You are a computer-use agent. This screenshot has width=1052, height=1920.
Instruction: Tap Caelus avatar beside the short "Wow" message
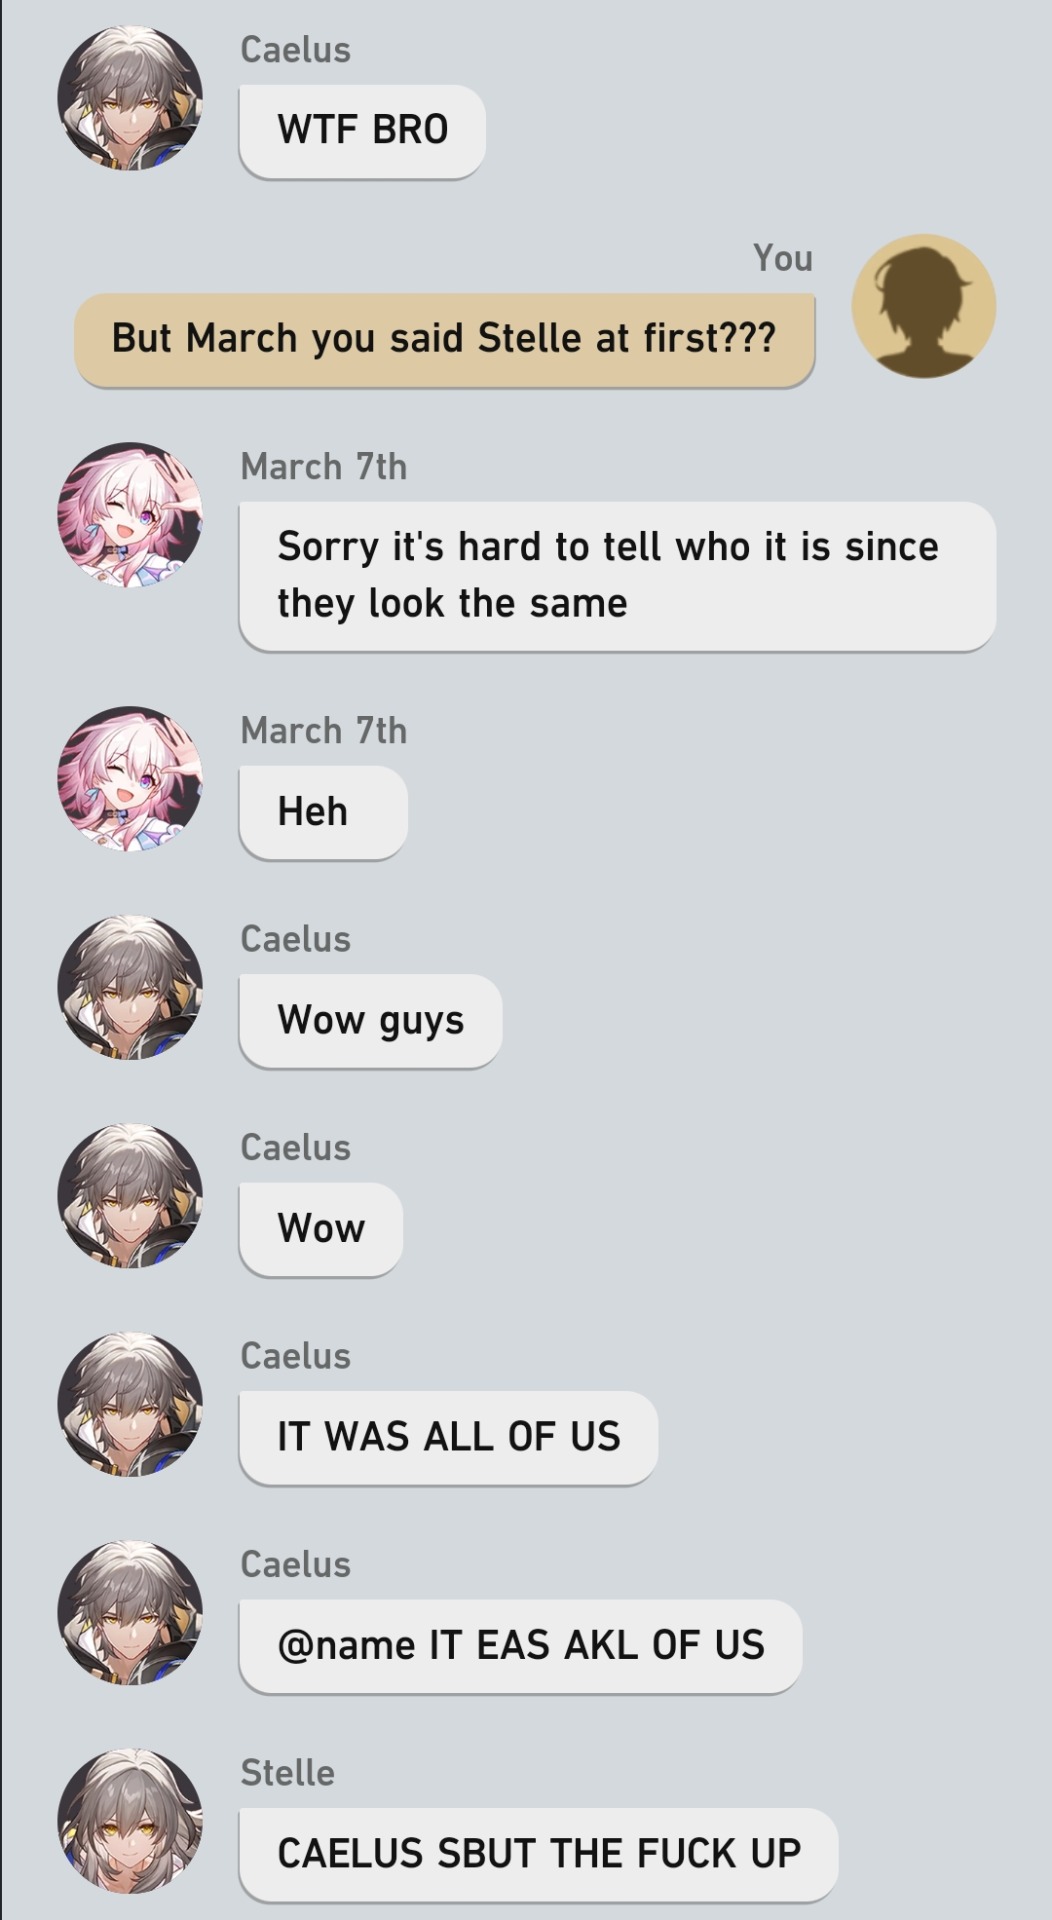(130, 1196)
